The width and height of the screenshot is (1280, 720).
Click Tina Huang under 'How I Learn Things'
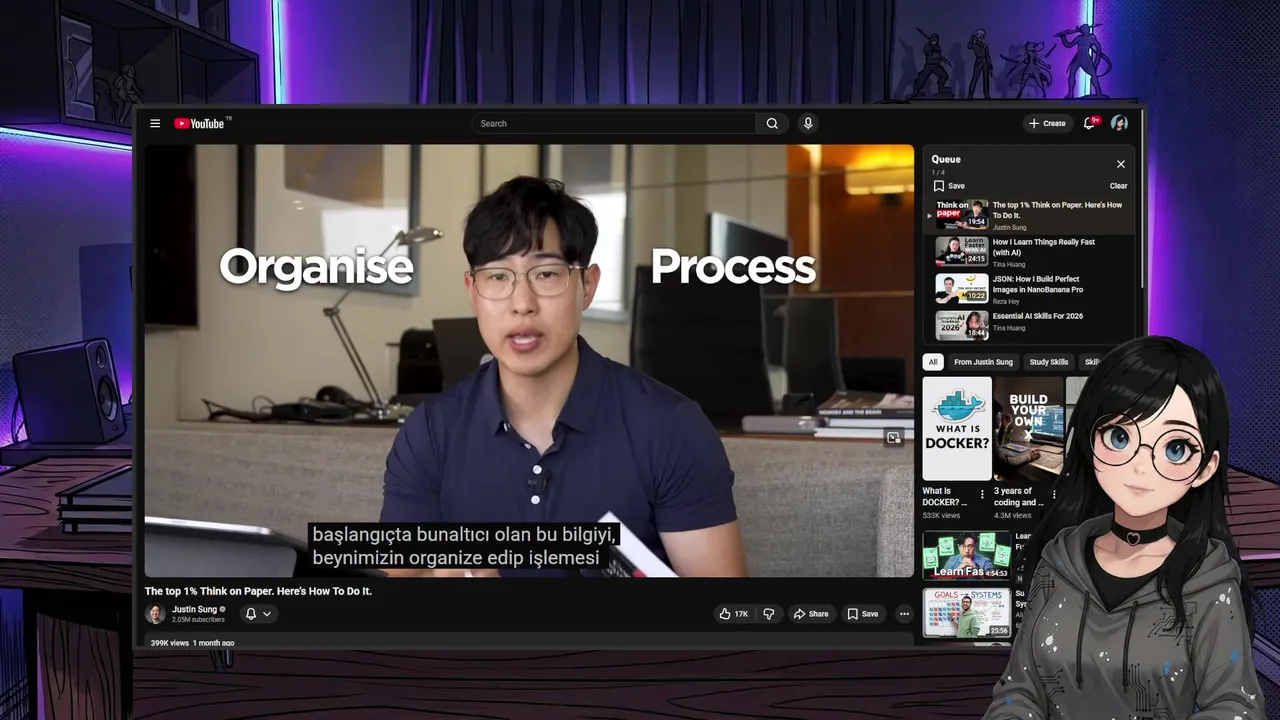coord(1009,264)
